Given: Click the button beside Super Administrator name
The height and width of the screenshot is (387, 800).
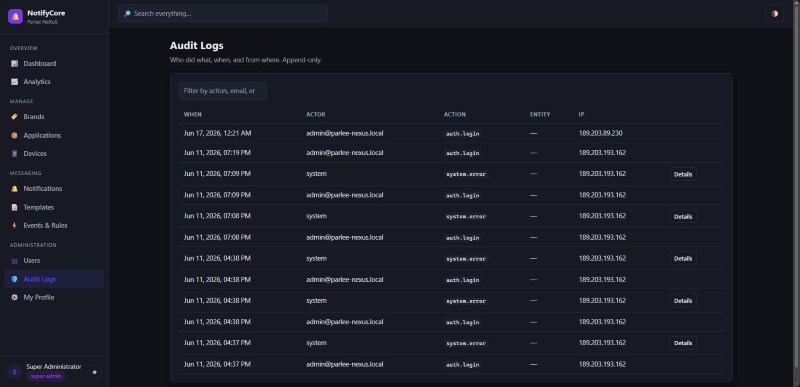Looking at the screenshot, I should pos(94,372).
